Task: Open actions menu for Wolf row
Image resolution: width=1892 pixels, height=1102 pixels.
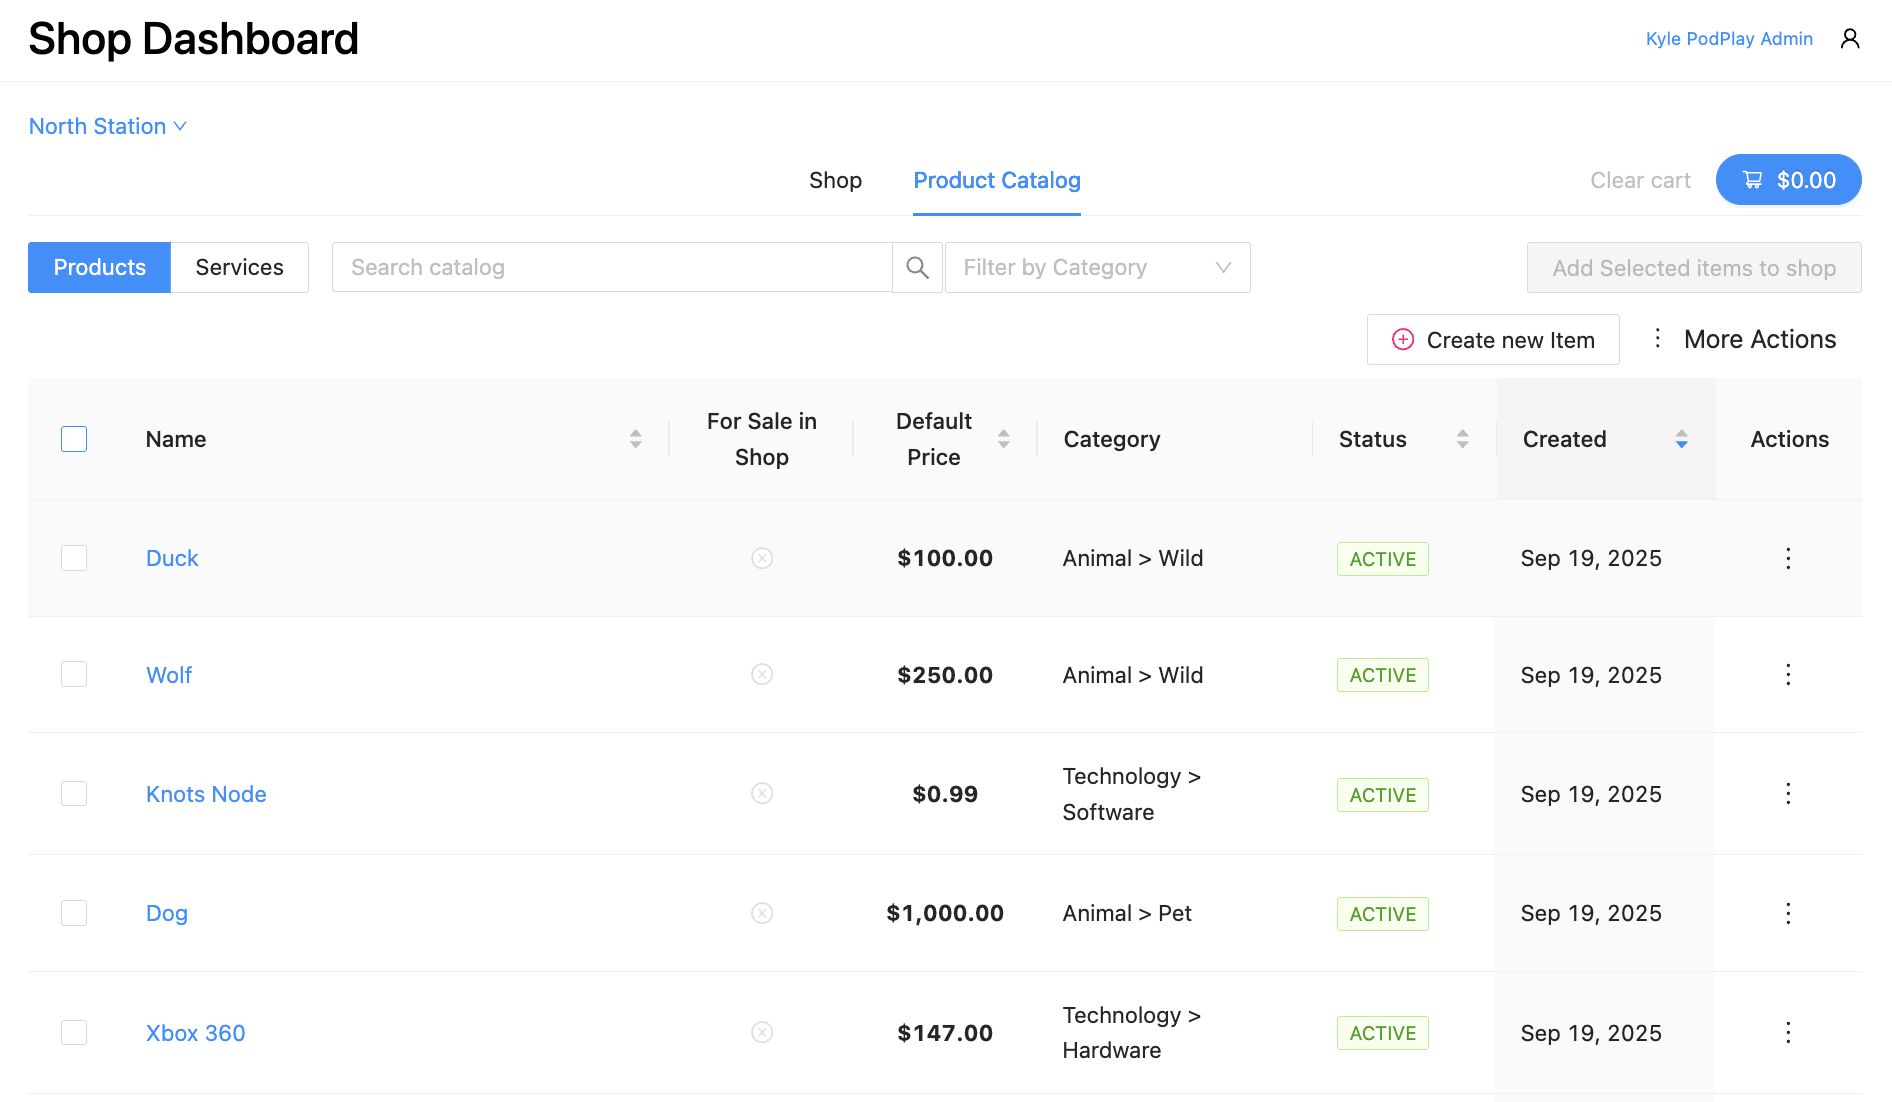Action: click(x=1788, y=675)
